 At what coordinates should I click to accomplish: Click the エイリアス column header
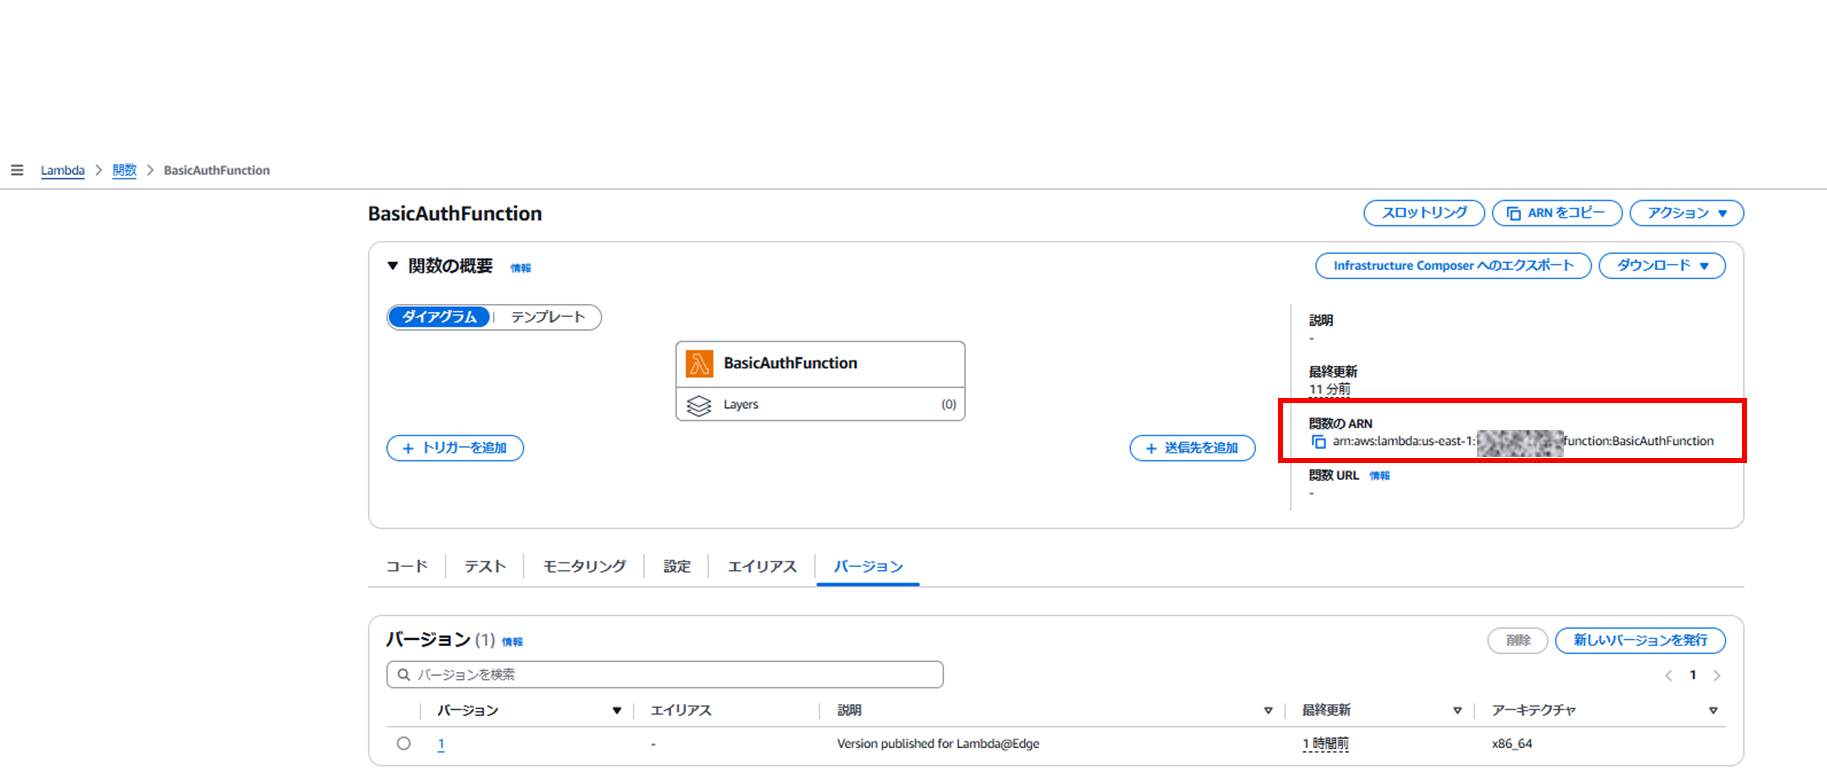681,711
